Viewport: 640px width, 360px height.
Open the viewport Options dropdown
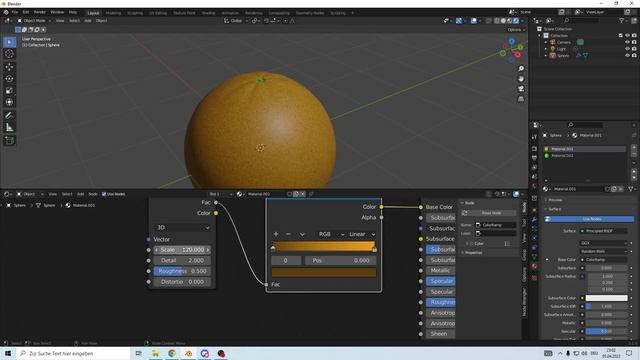coord(516,30)
